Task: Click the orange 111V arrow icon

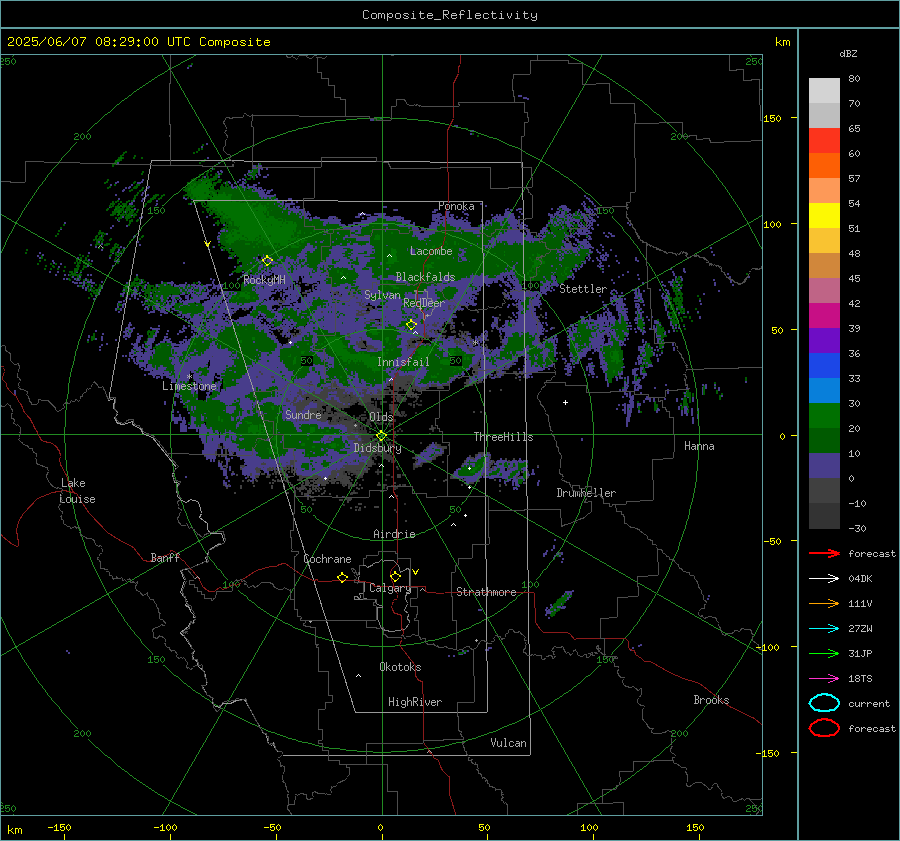Action: click(824, 603)
